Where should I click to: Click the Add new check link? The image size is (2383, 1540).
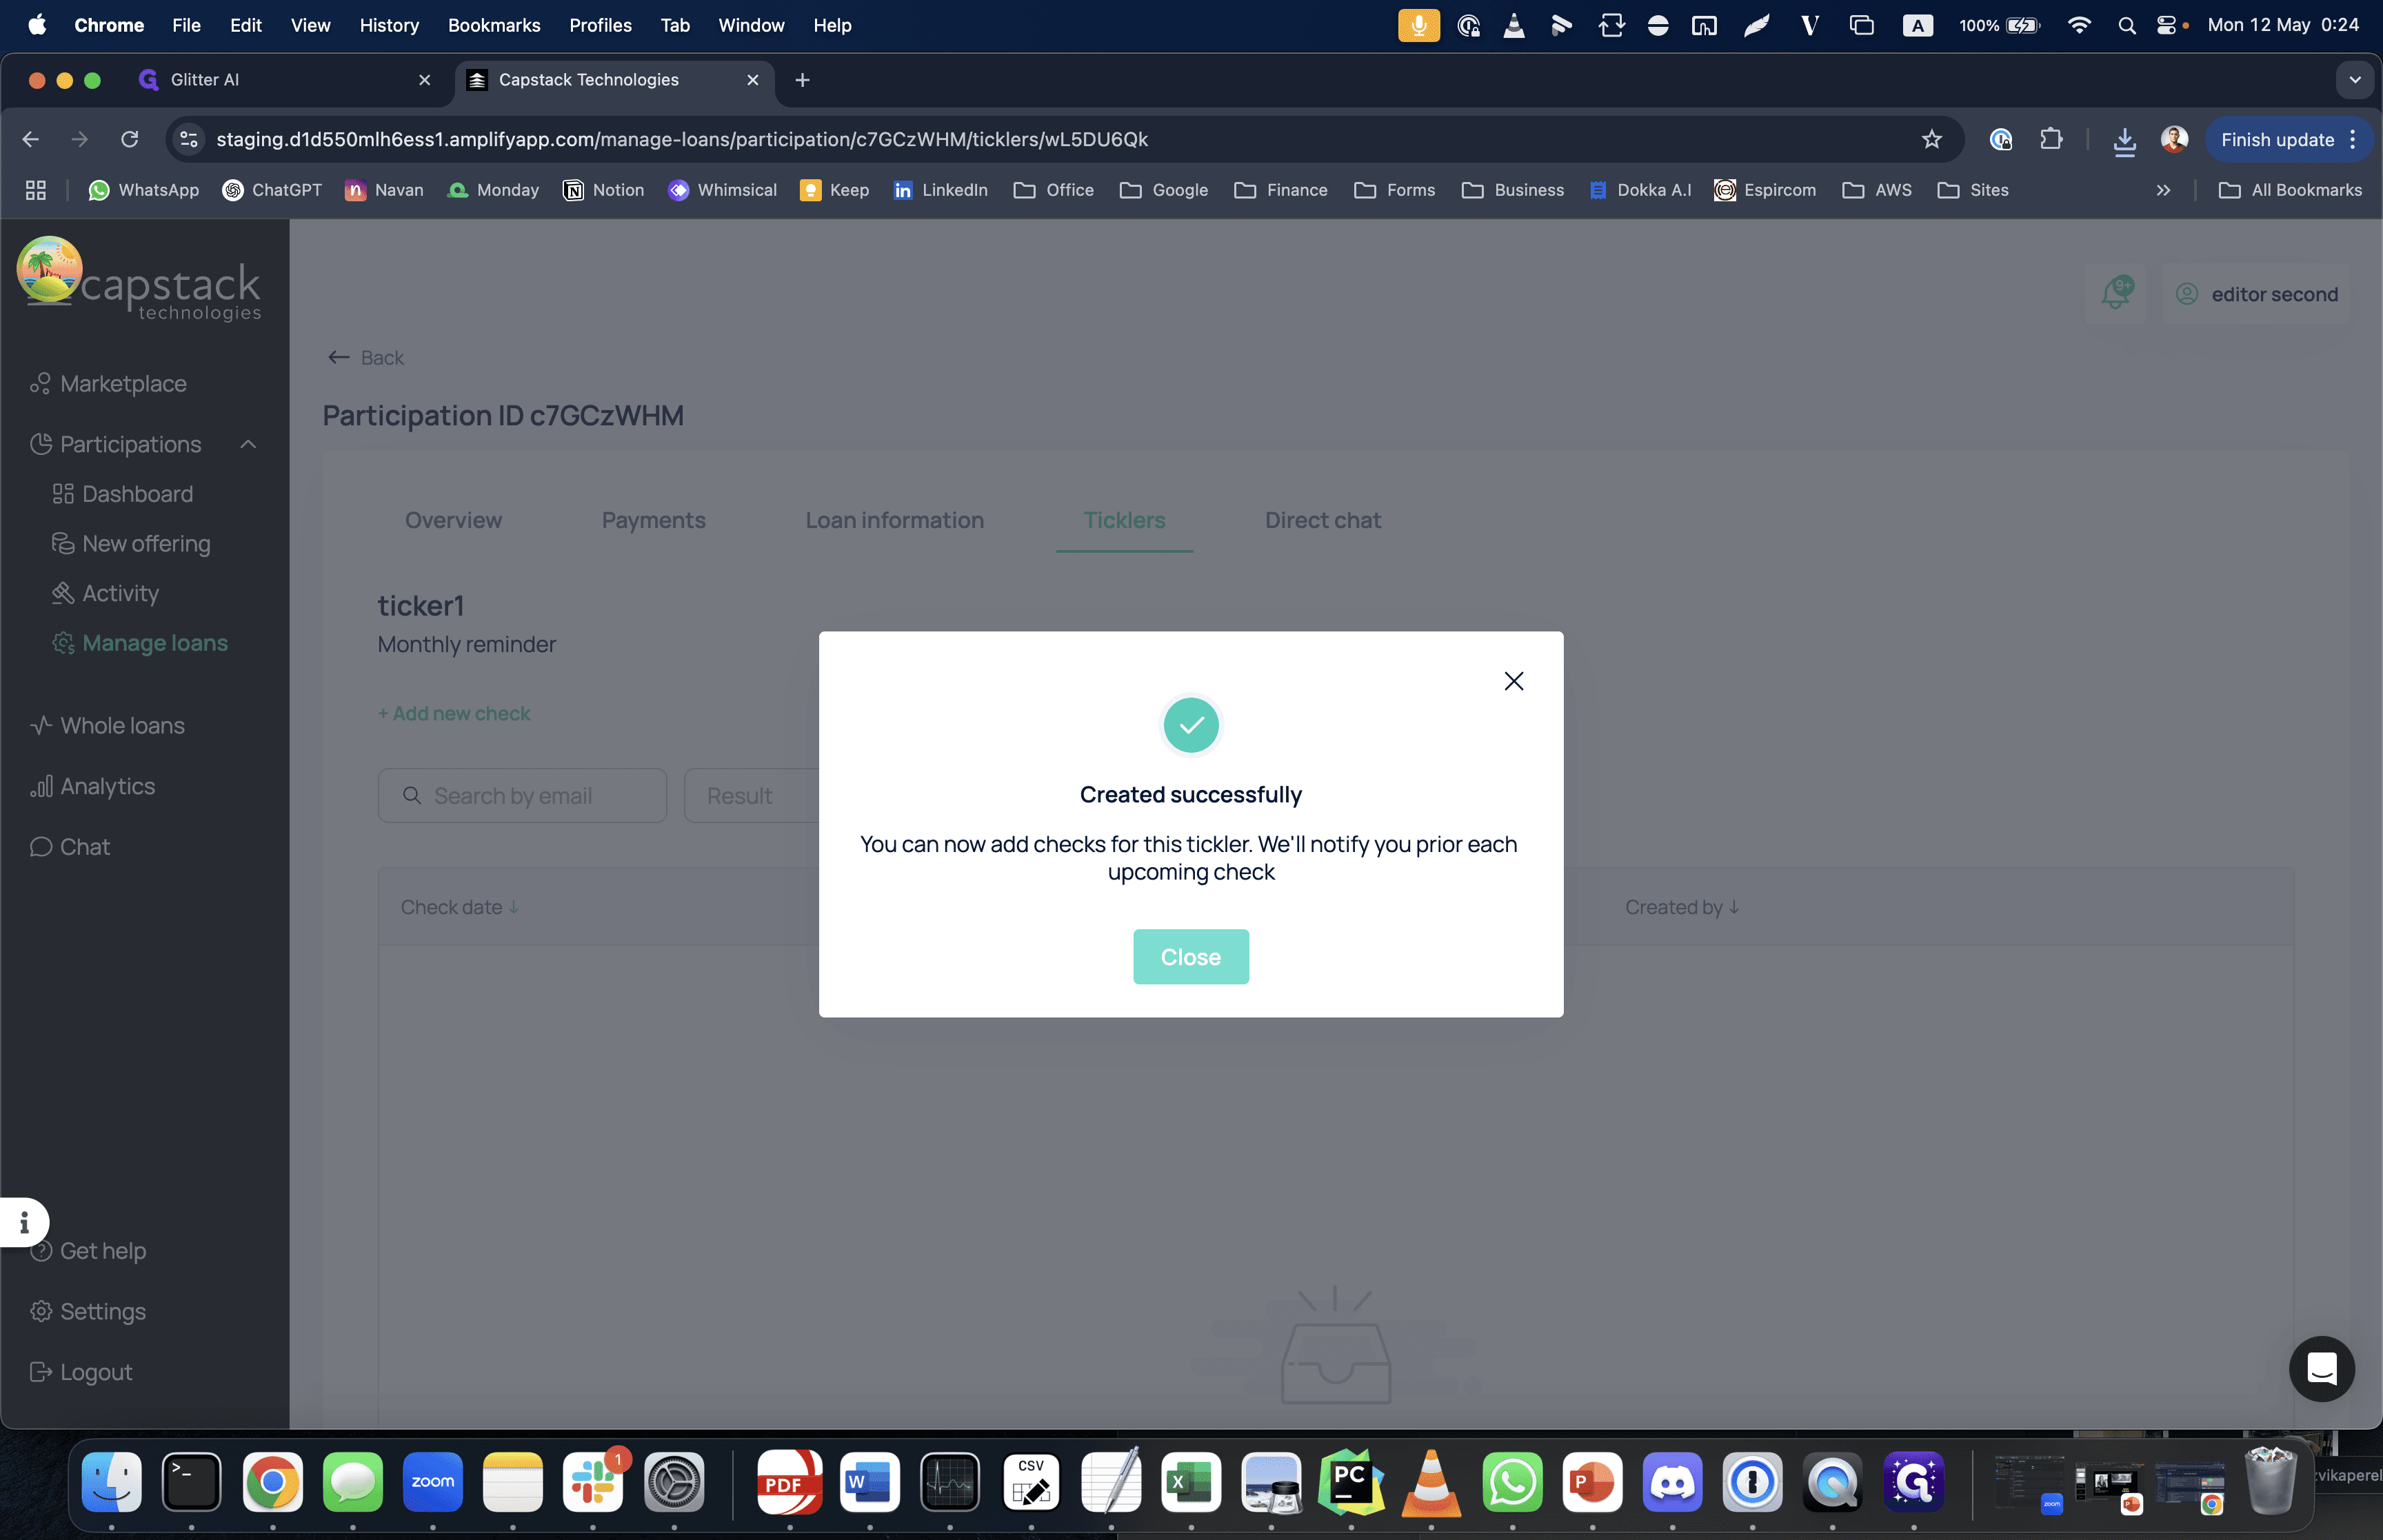pos(454,713)
